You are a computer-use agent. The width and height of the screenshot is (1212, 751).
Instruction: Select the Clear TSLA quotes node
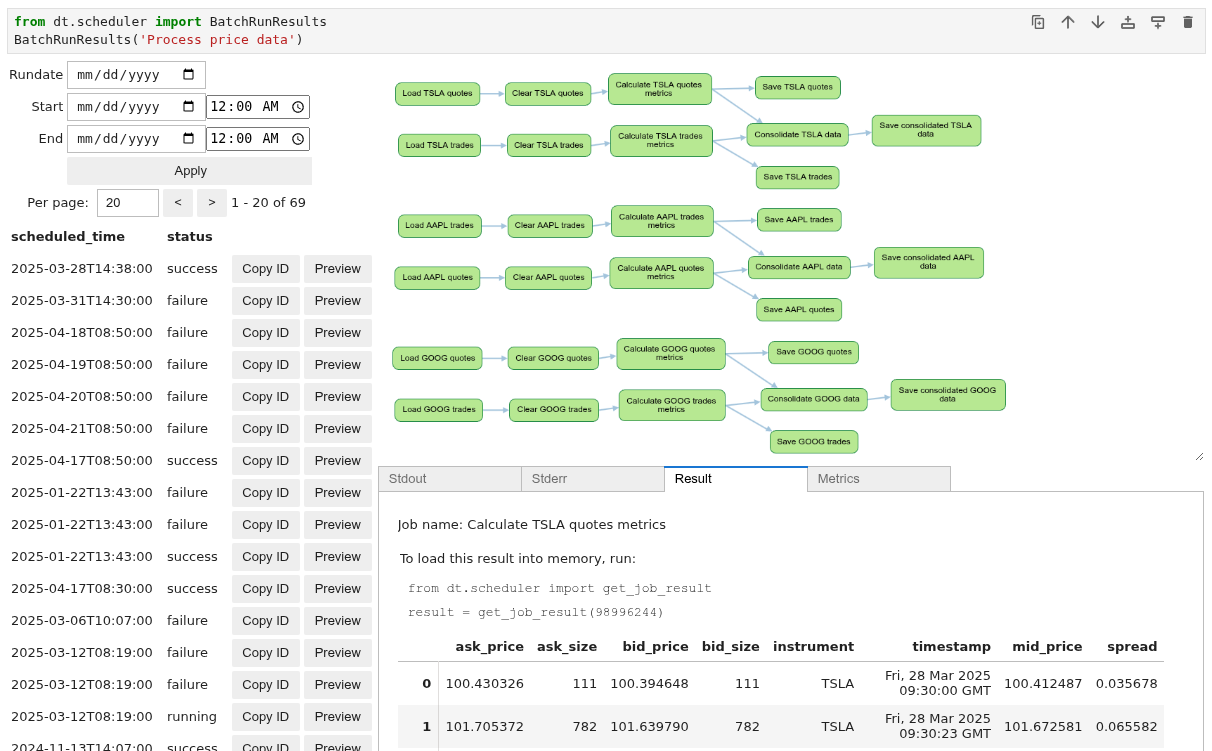coord(548,94)
